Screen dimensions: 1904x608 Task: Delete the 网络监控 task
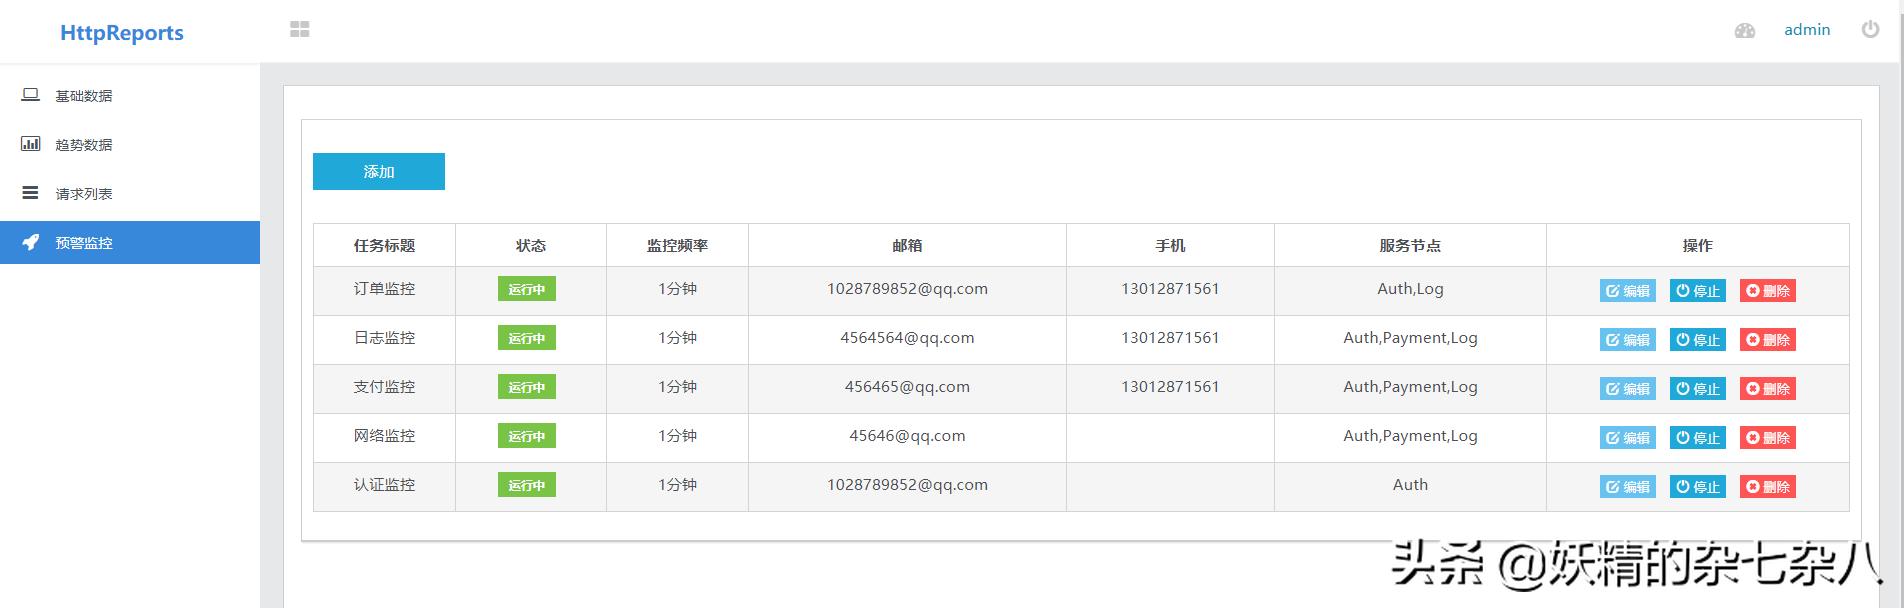(1768, 438)
